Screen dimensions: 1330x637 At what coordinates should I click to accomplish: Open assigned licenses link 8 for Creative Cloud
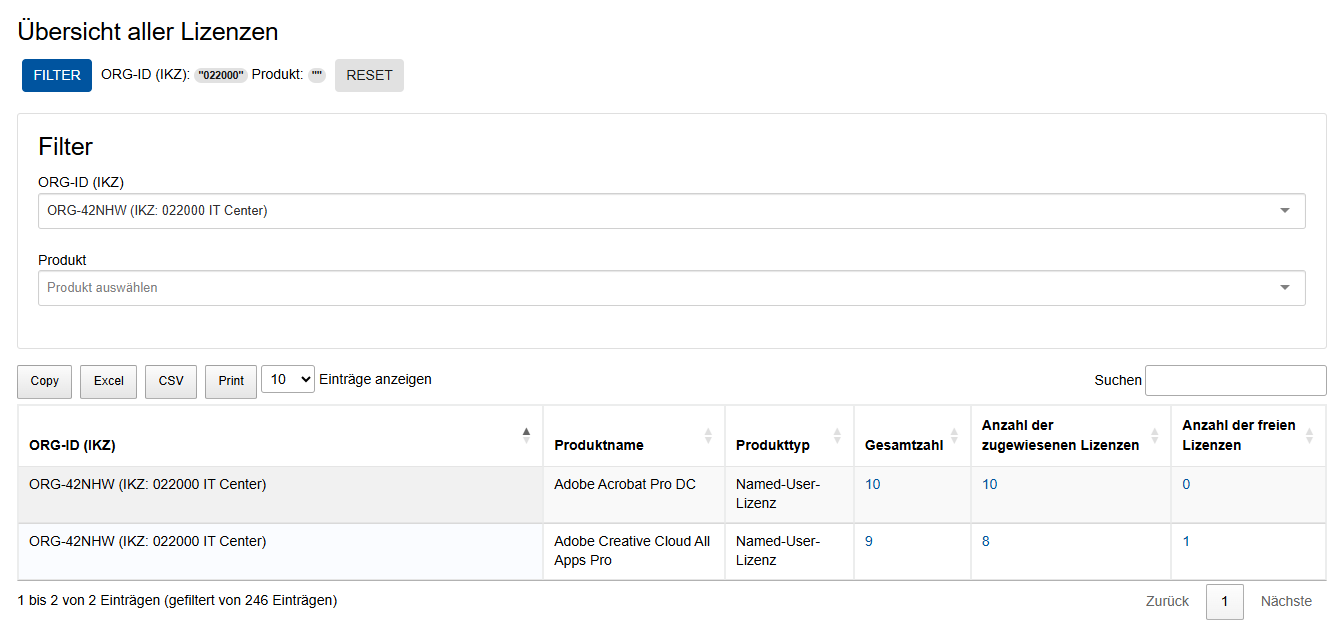click(986, 541)
